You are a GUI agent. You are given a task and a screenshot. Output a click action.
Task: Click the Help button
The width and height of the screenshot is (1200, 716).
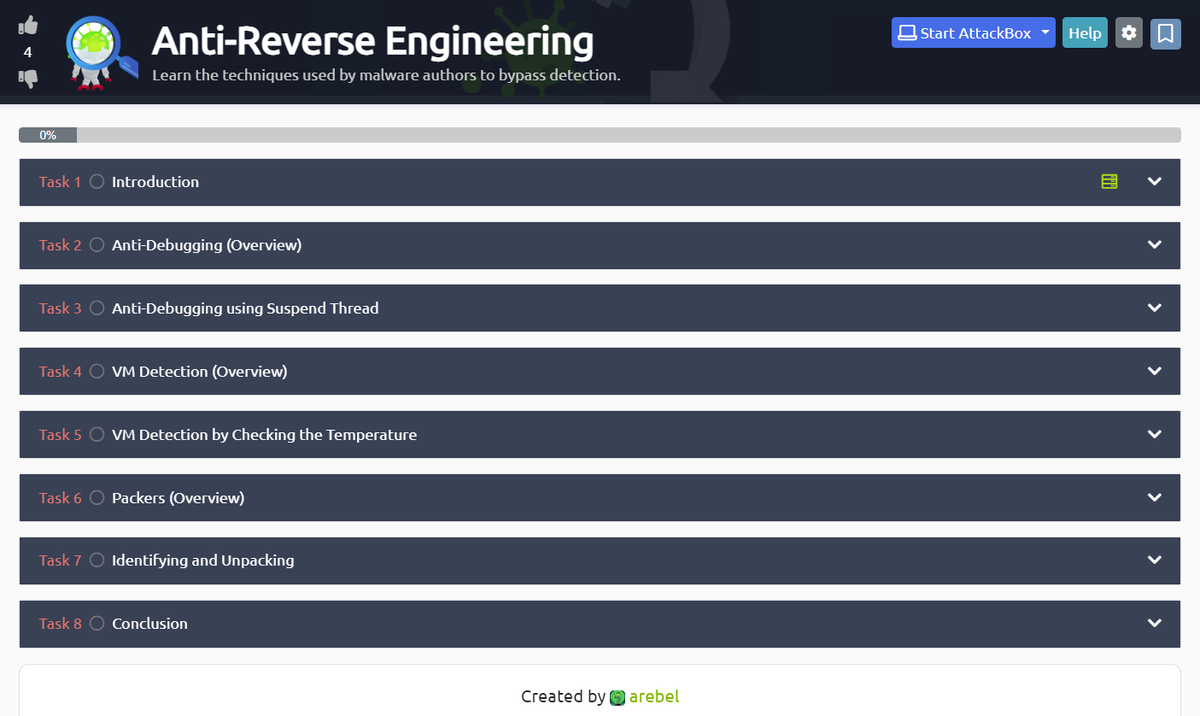(1085, 33)
